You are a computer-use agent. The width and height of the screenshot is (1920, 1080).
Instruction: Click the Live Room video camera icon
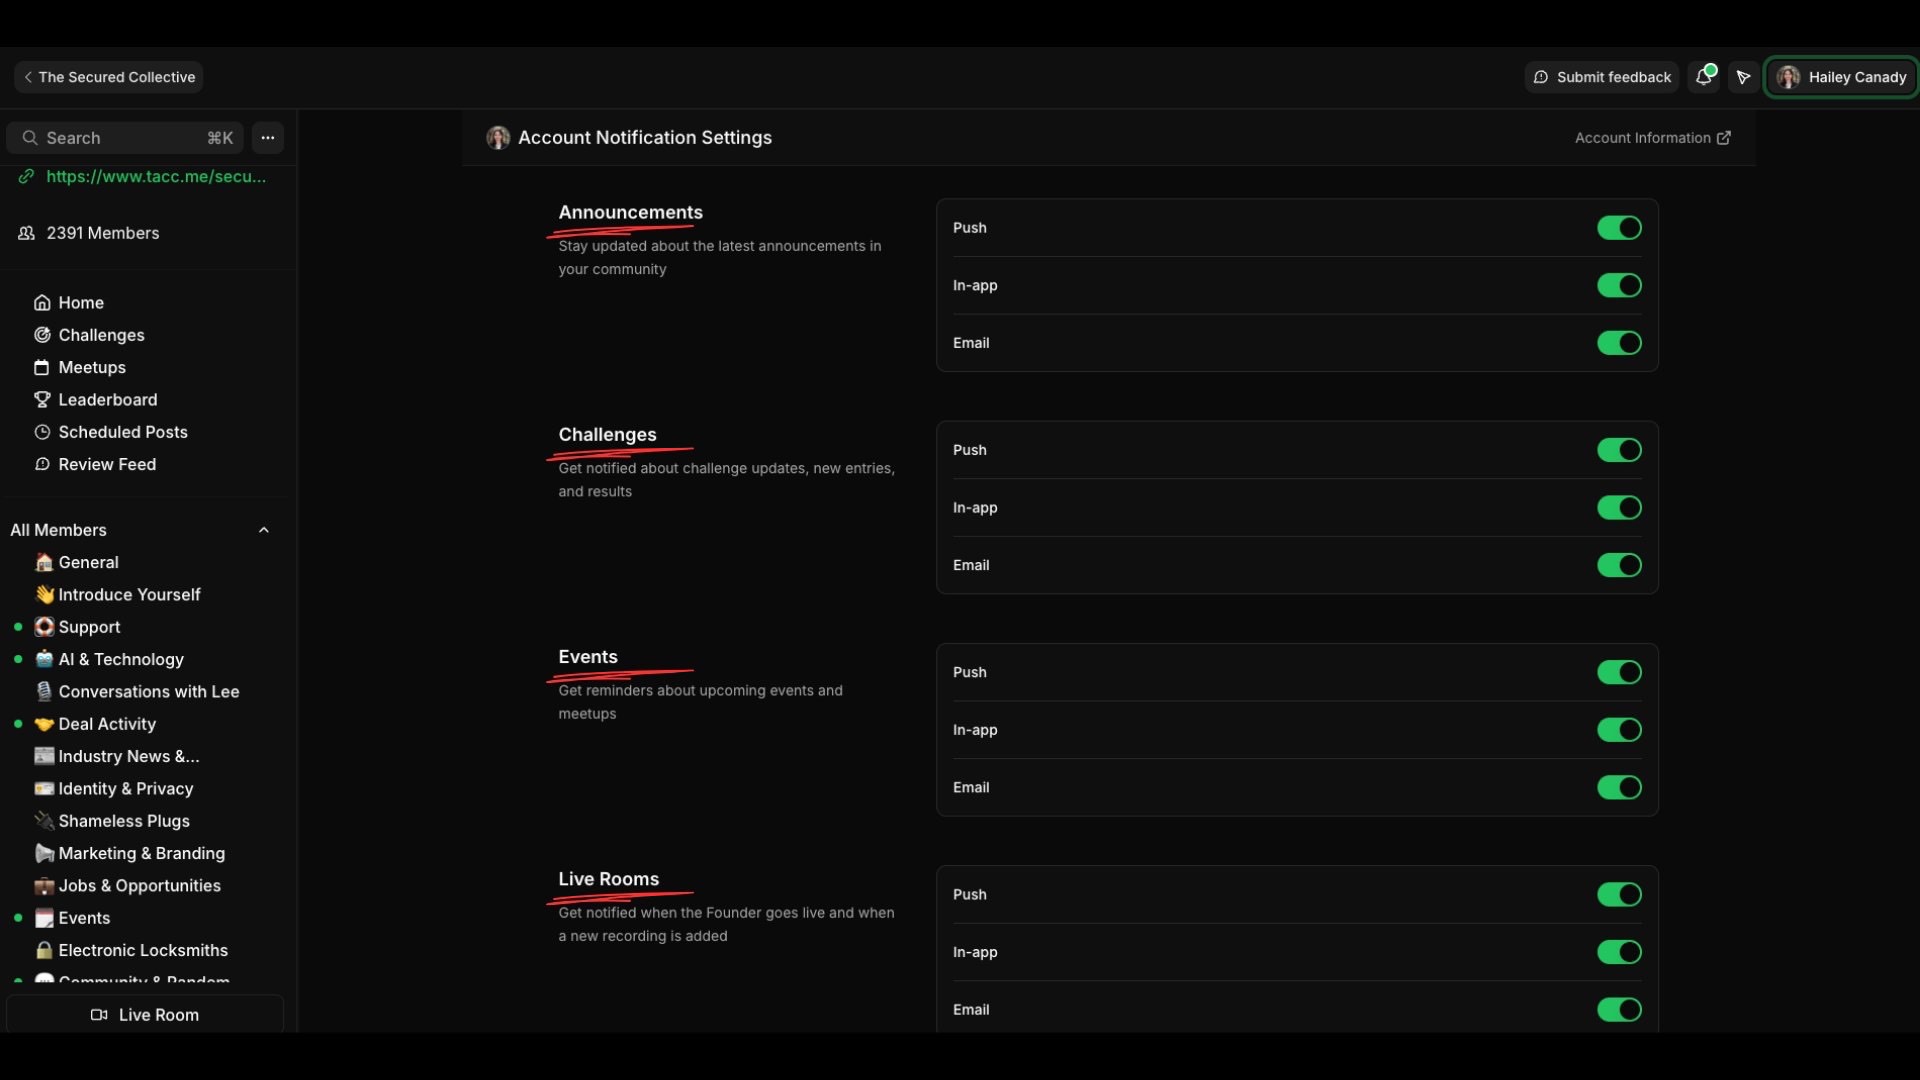pos(99,1015)
